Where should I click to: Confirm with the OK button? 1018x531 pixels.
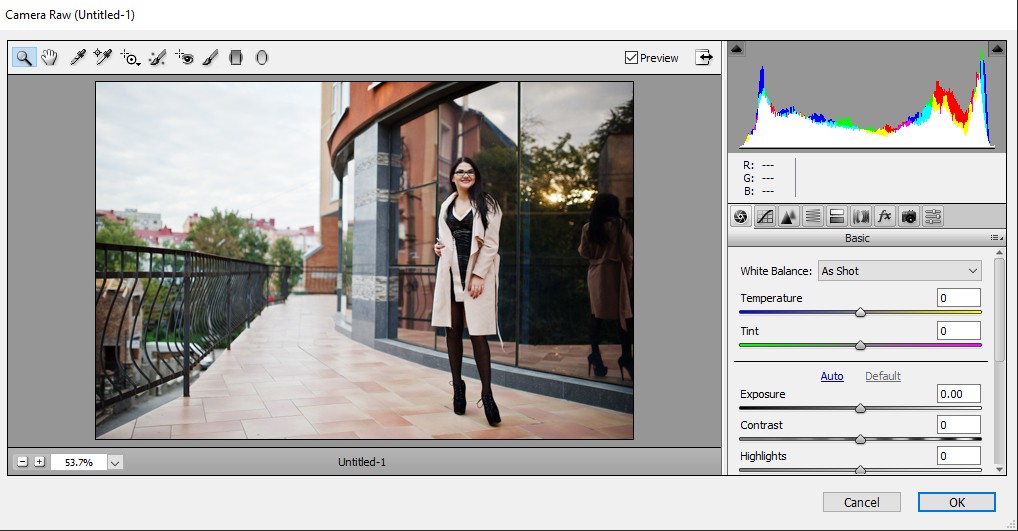click(956, 502)
